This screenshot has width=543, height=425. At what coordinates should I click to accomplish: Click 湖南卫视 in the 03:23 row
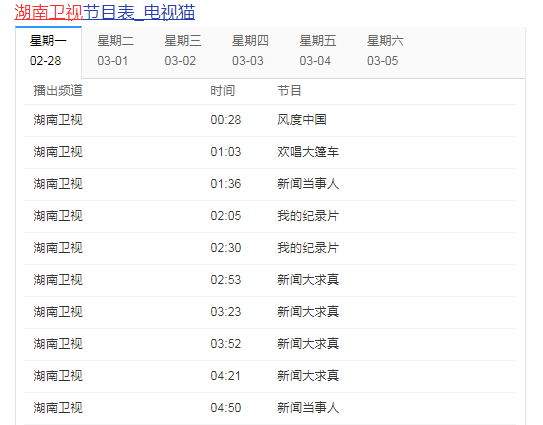[58, 312]
